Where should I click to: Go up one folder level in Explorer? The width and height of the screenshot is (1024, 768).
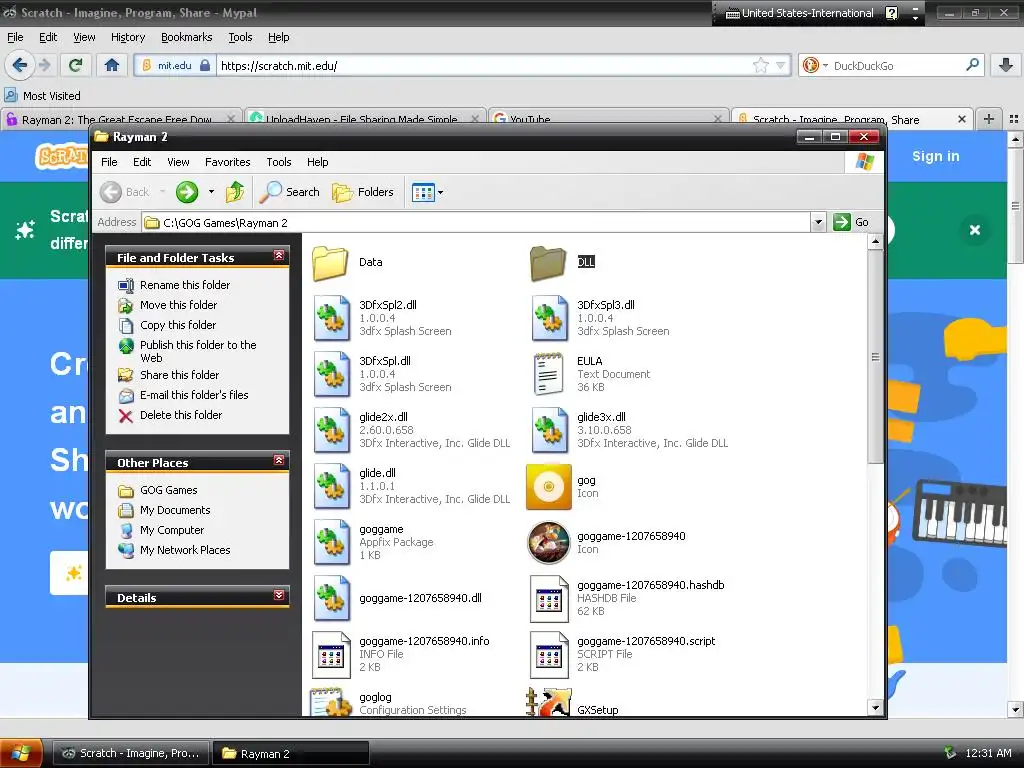(x=235, y=192)
